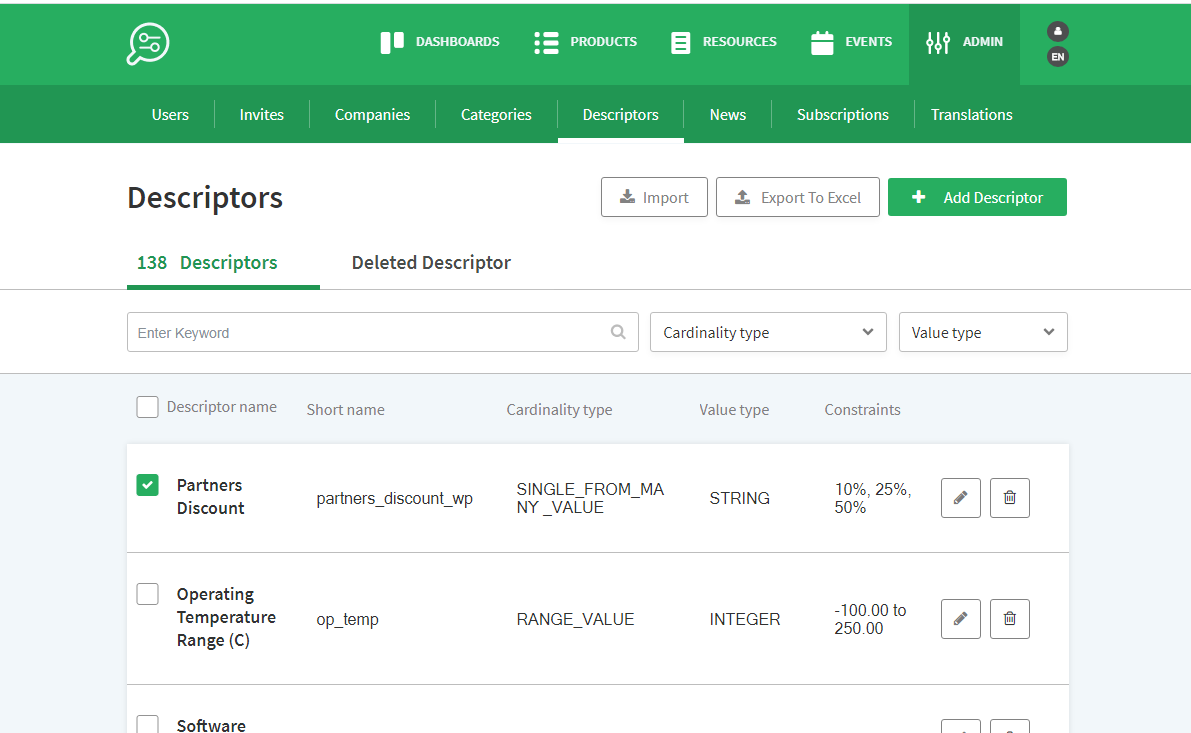Viewport: 1191px width, 733px height.
Task: Click the app logo in the header
Action: click(x=148, y=43)
